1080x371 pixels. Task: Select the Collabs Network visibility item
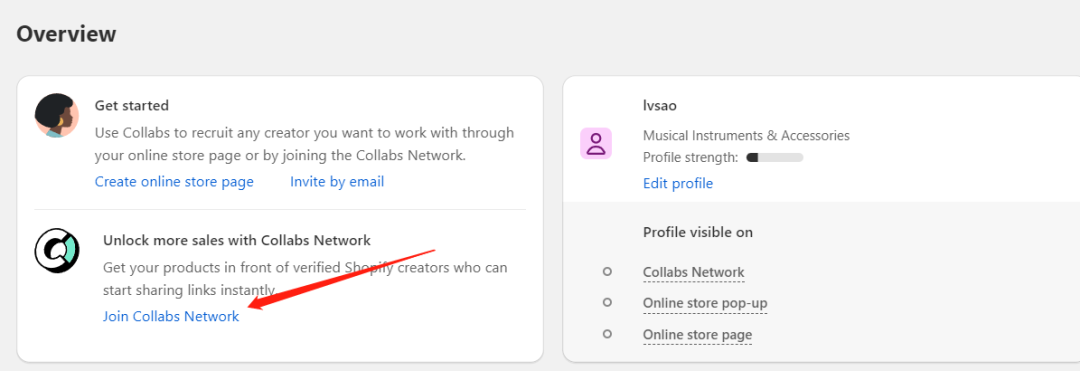[x=694, y=273]
